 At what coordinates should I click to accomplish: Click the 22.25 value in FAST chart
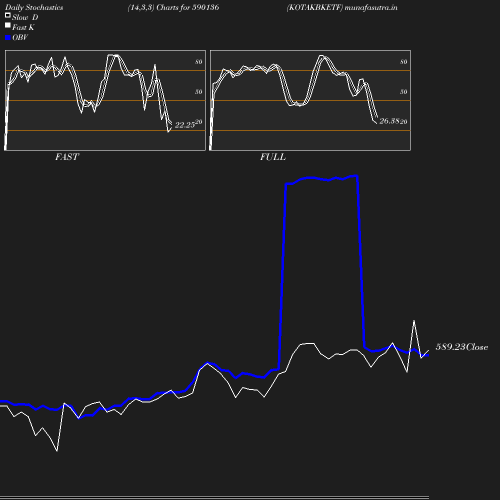tap(185, 125)
